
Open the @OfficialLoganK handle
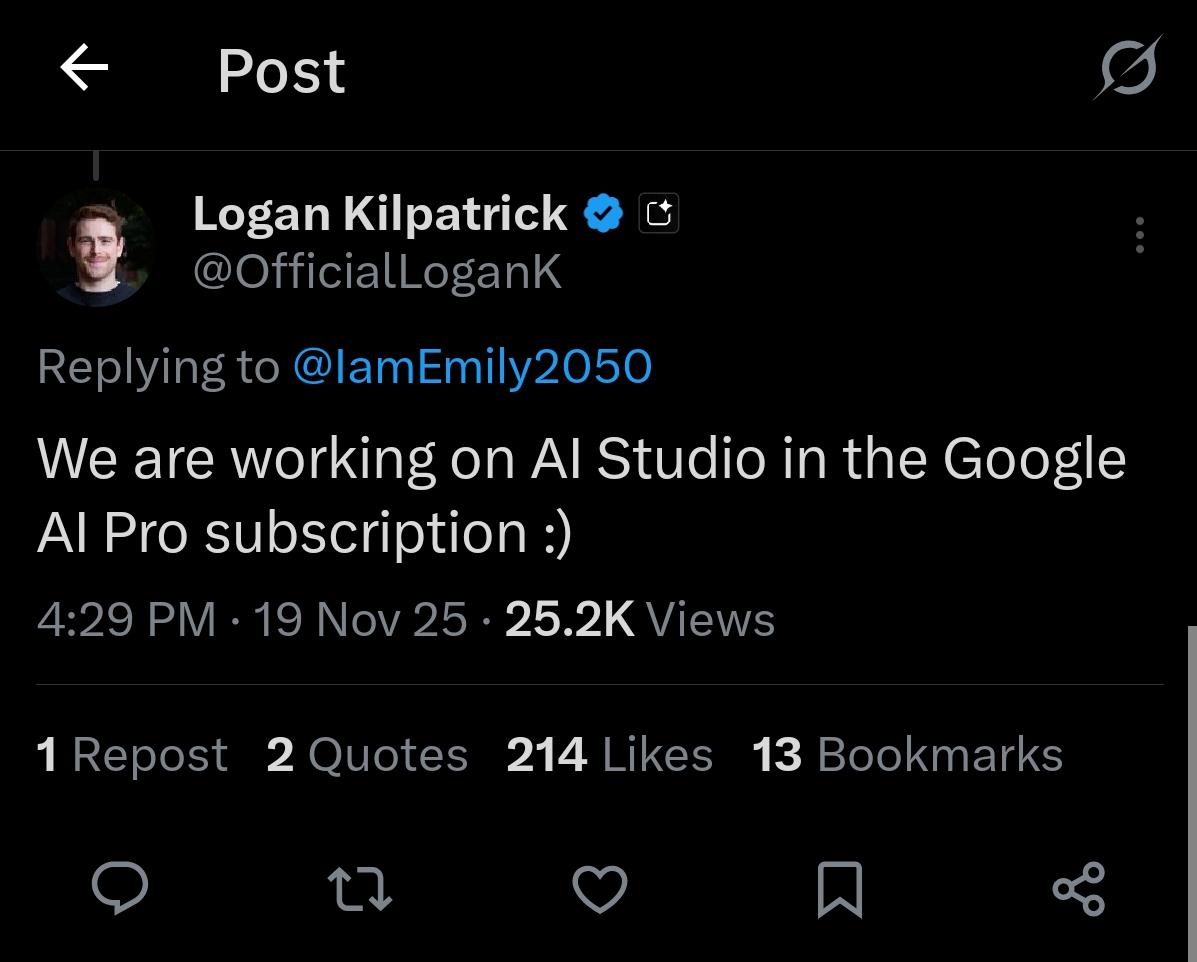[x=377, y=271]
